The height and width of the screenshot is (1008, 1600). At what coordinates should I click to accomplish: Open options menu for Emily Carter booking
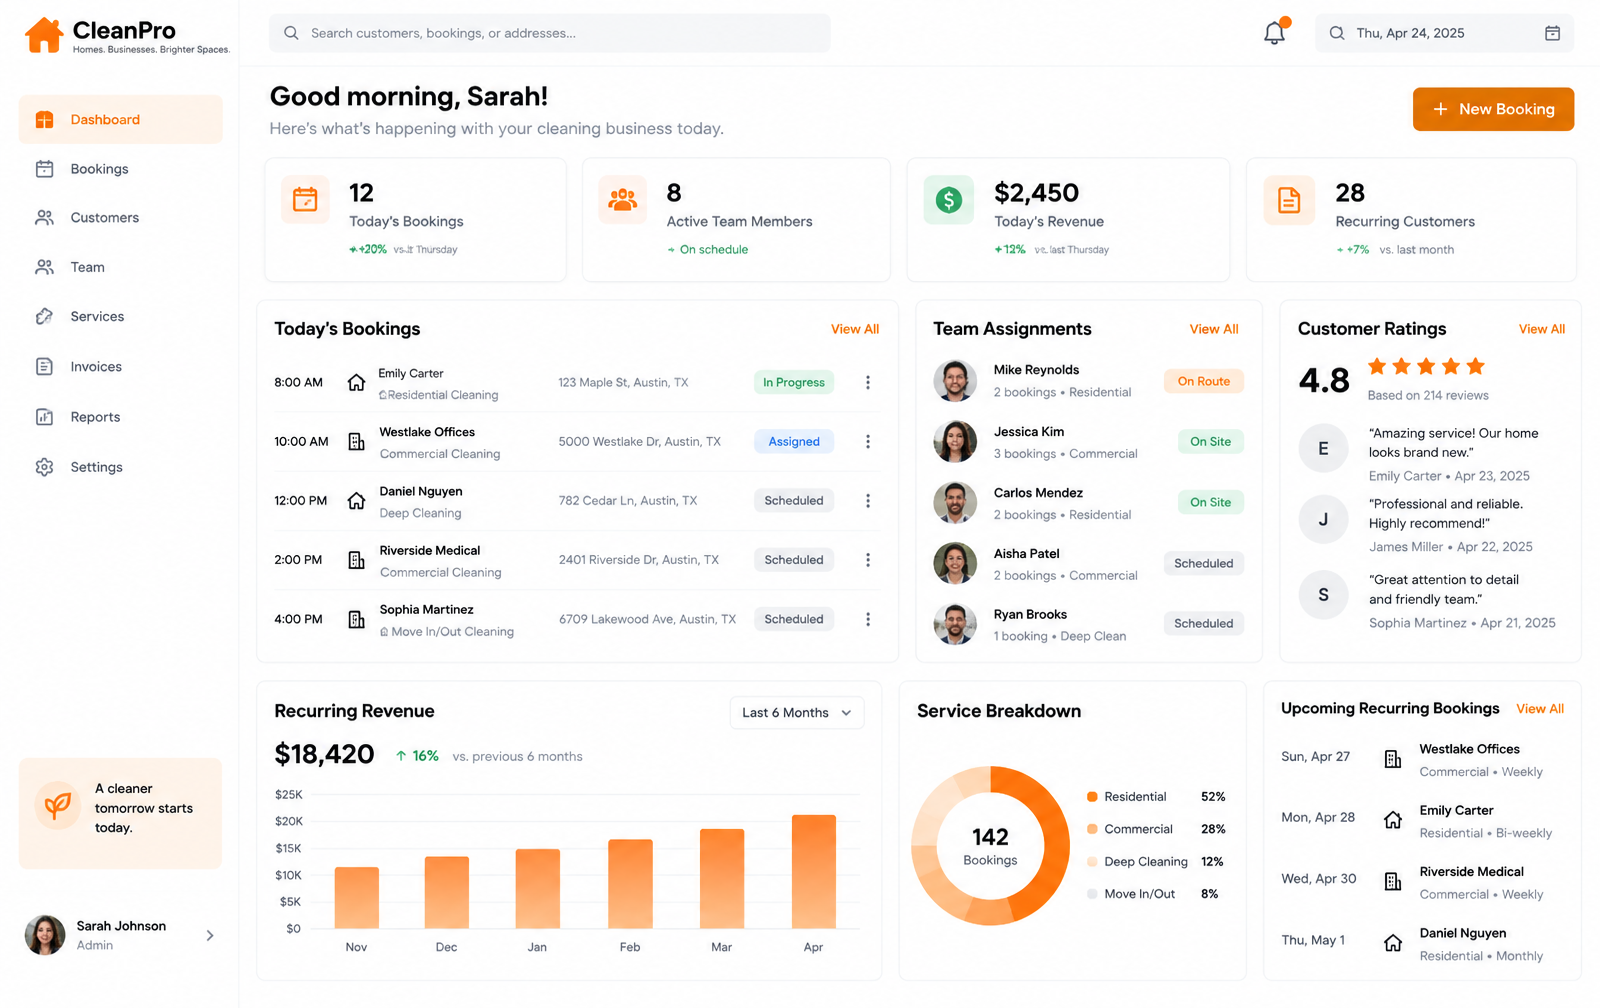[868, 382]
